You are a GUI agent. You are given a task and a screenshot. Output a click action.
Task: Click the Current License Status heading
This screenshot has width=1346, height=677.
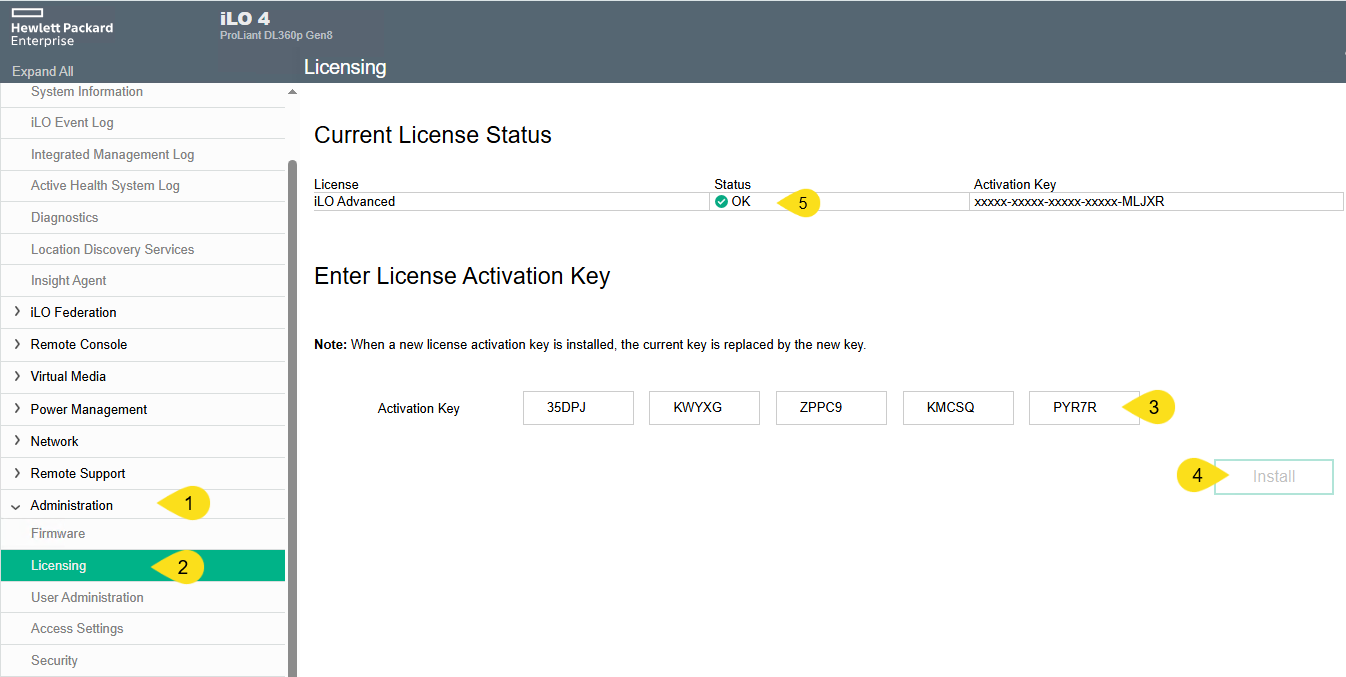coord(433,135)
